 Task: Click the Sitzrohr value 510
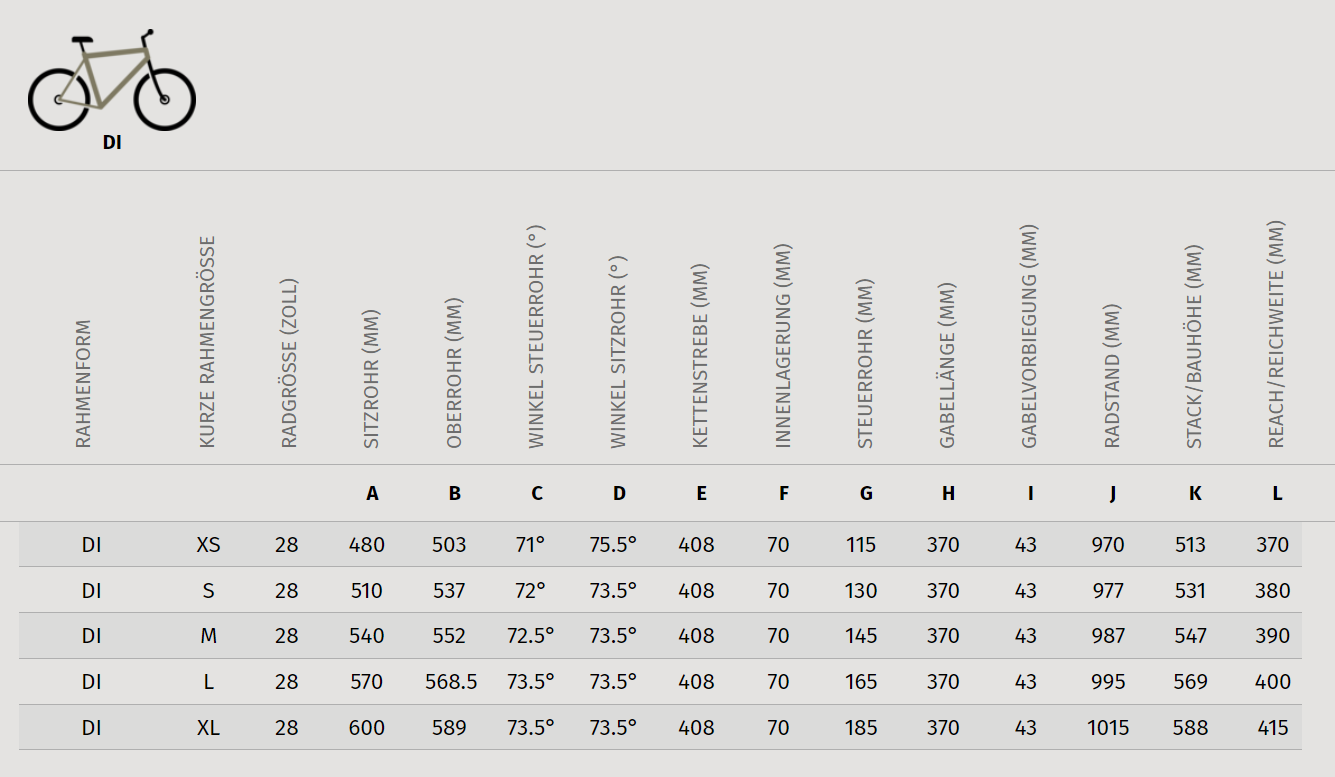367,591
